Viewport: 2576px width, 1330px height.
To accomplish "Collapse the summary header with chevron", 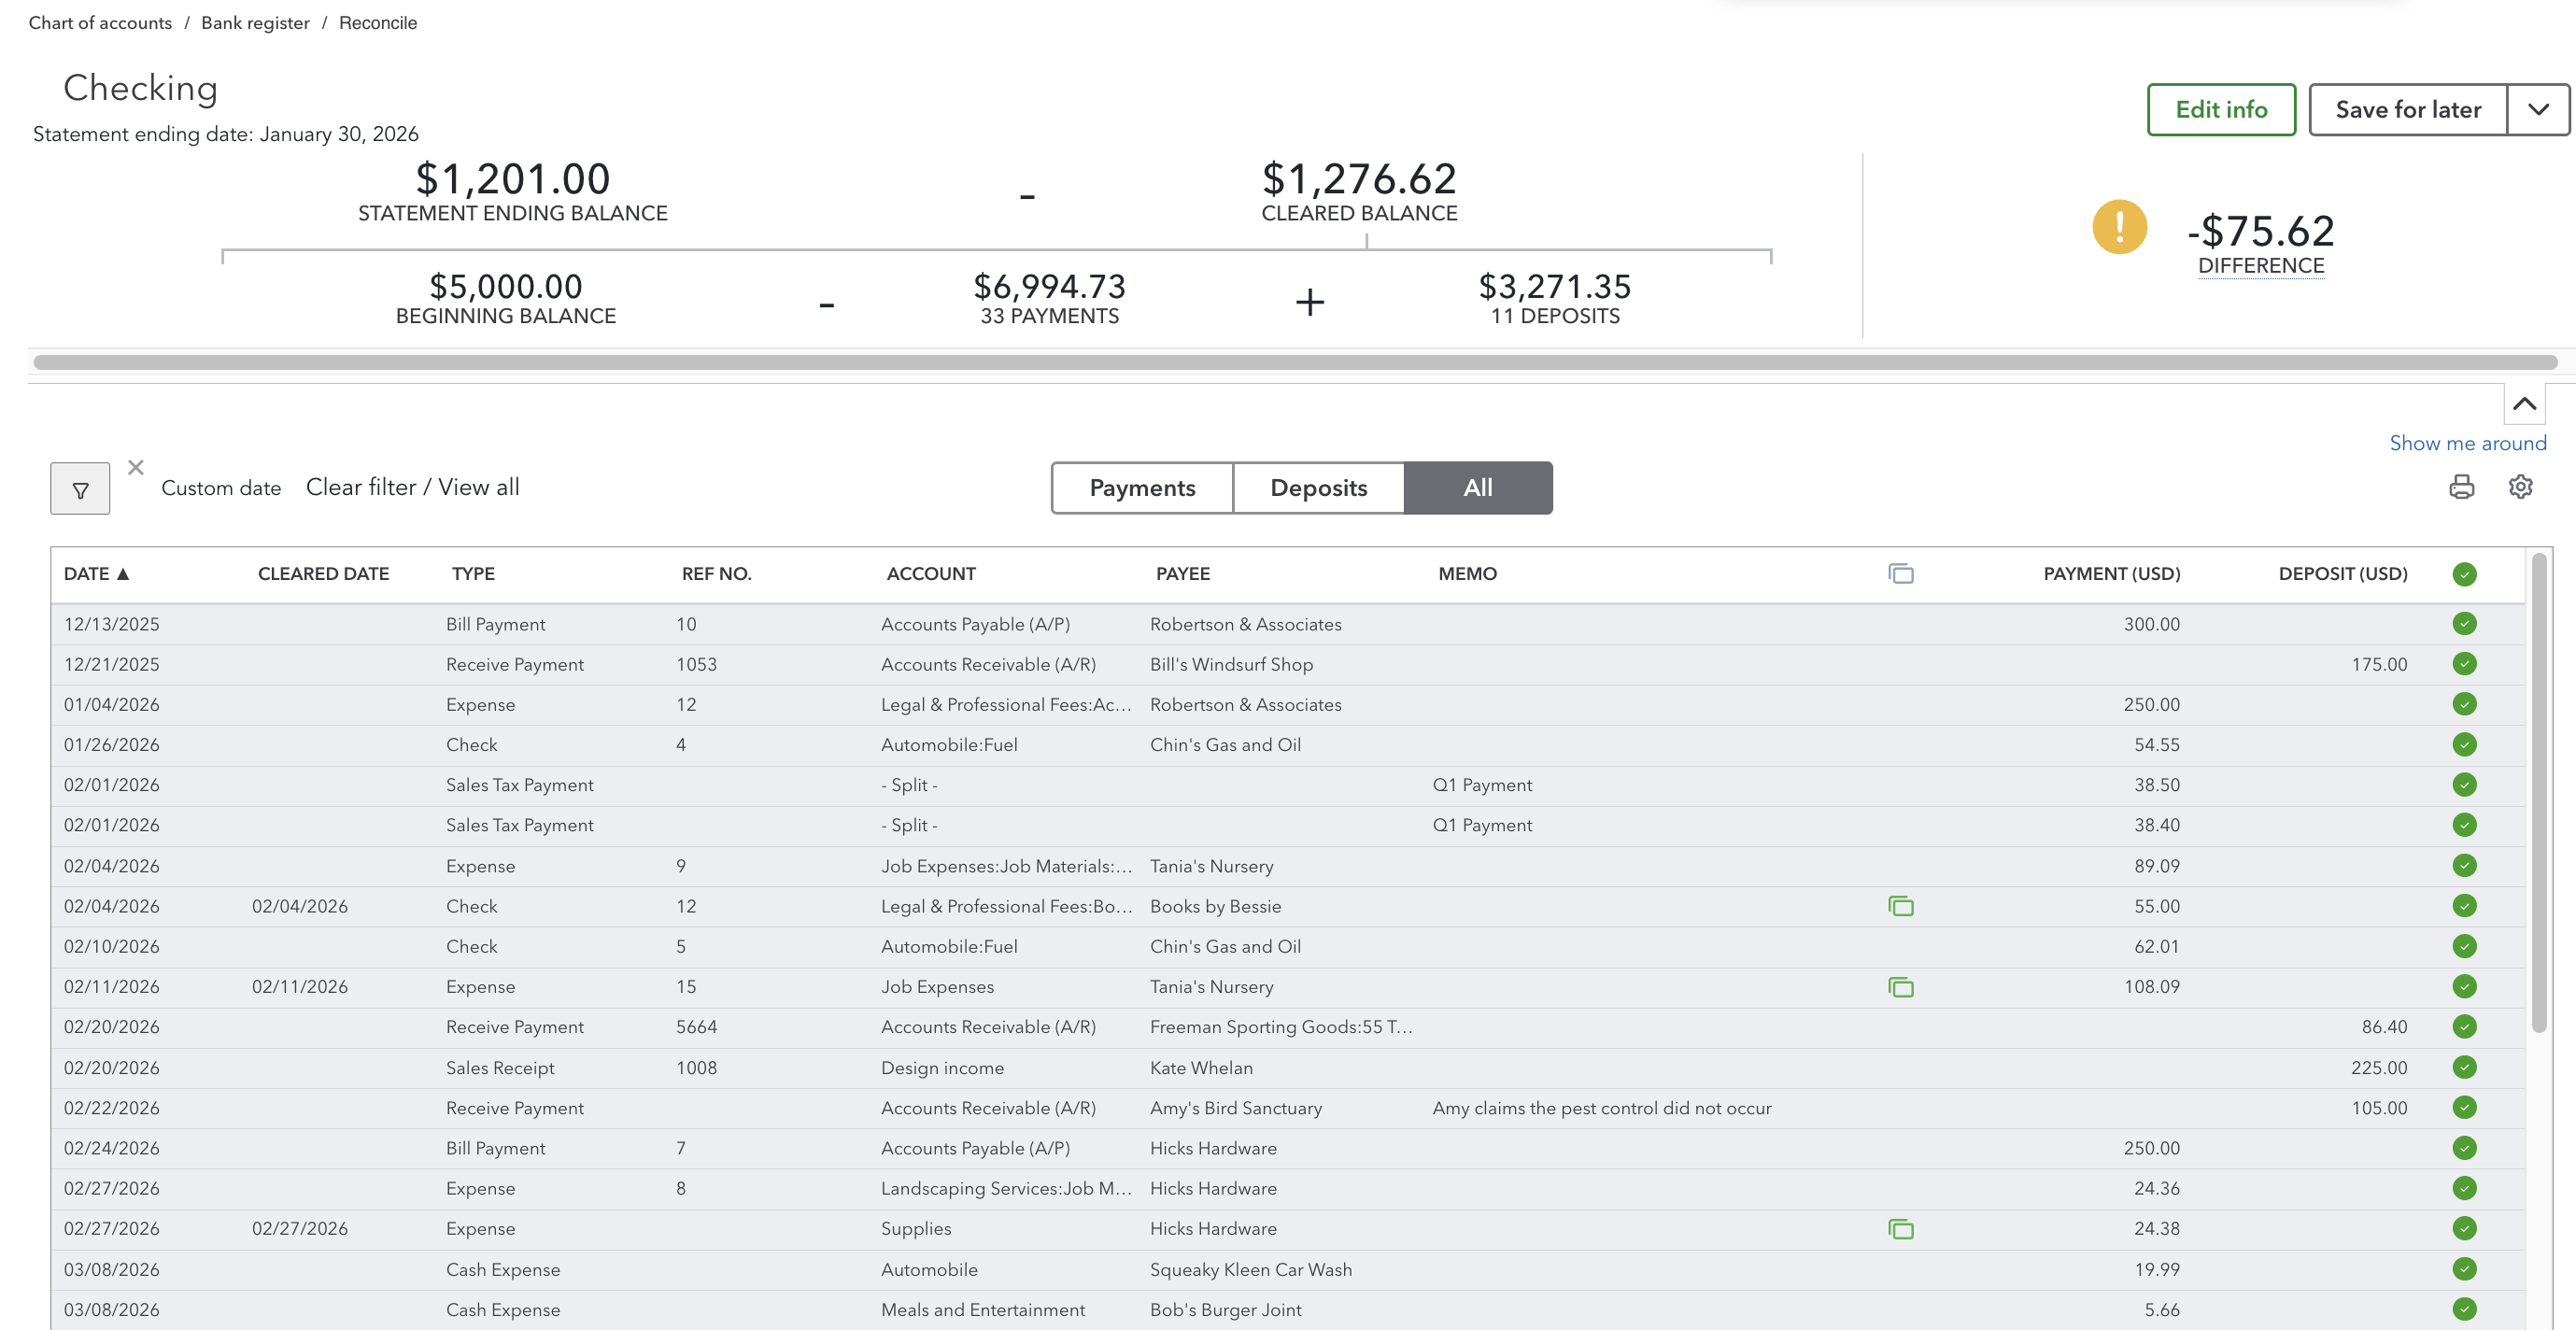I will pos(2524,404).
